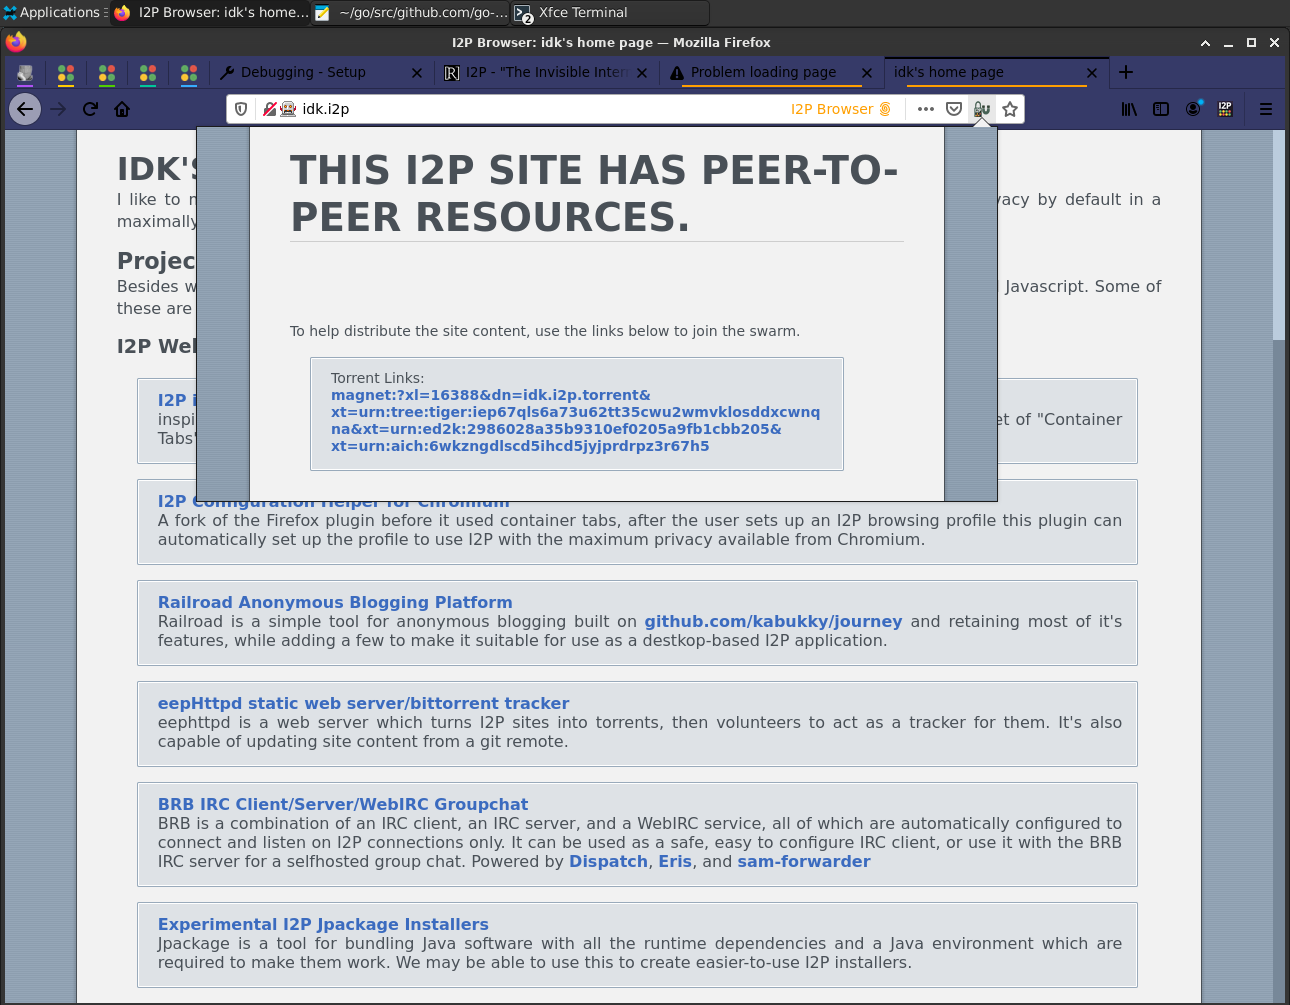Open the home page via house icon
This screenshot has height=1005, width=1290.
[122, 109]
